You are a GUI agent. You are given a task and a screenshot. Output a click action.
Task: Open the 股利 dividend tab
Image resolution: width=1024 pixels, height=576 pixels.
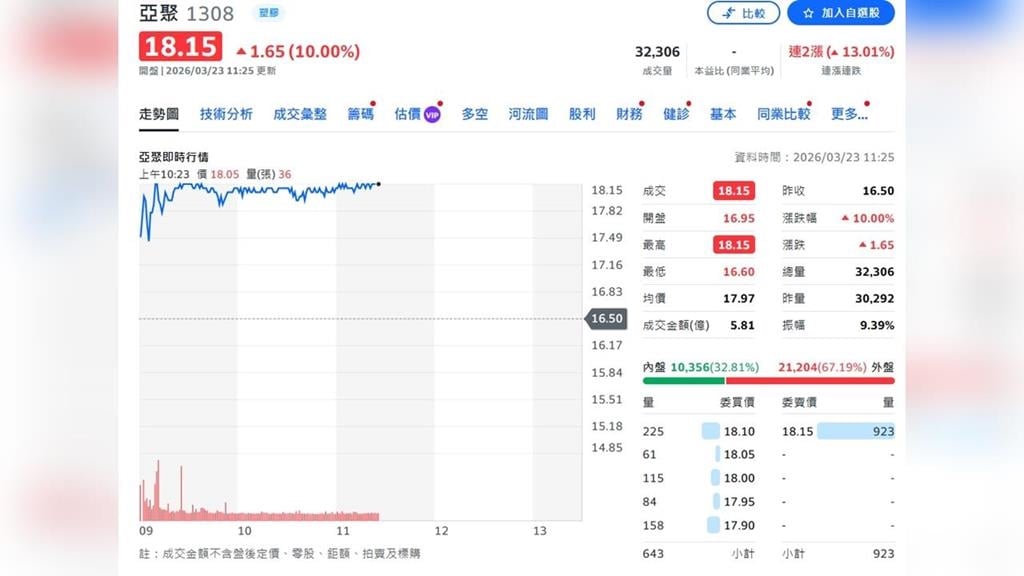point(582,114)
